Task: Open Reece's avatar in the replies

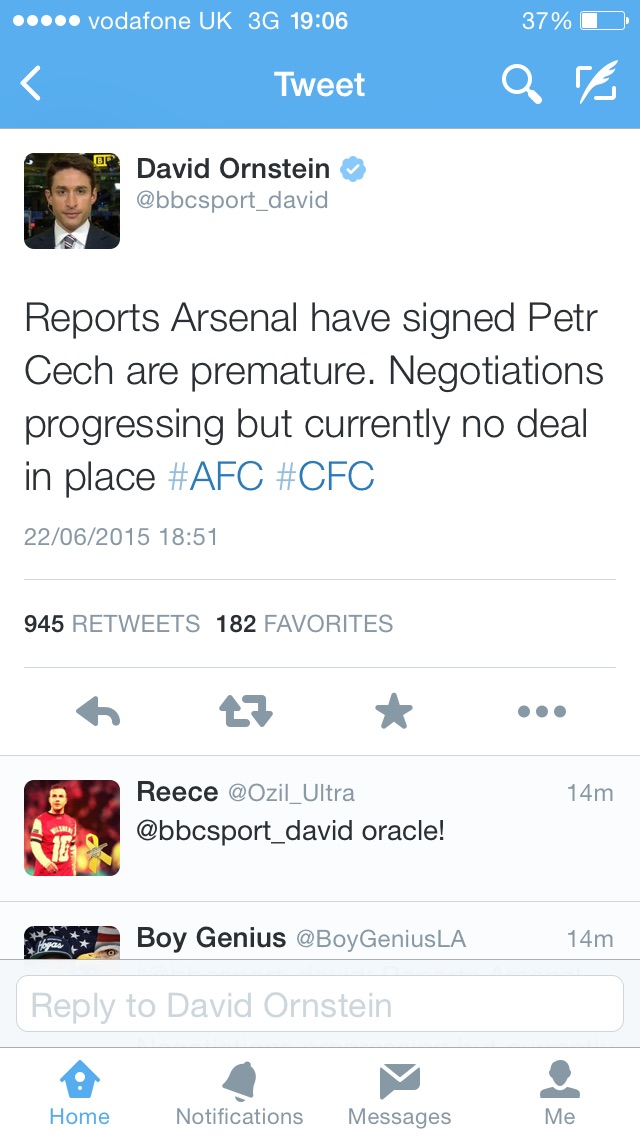Action: [x=72, y=828]
